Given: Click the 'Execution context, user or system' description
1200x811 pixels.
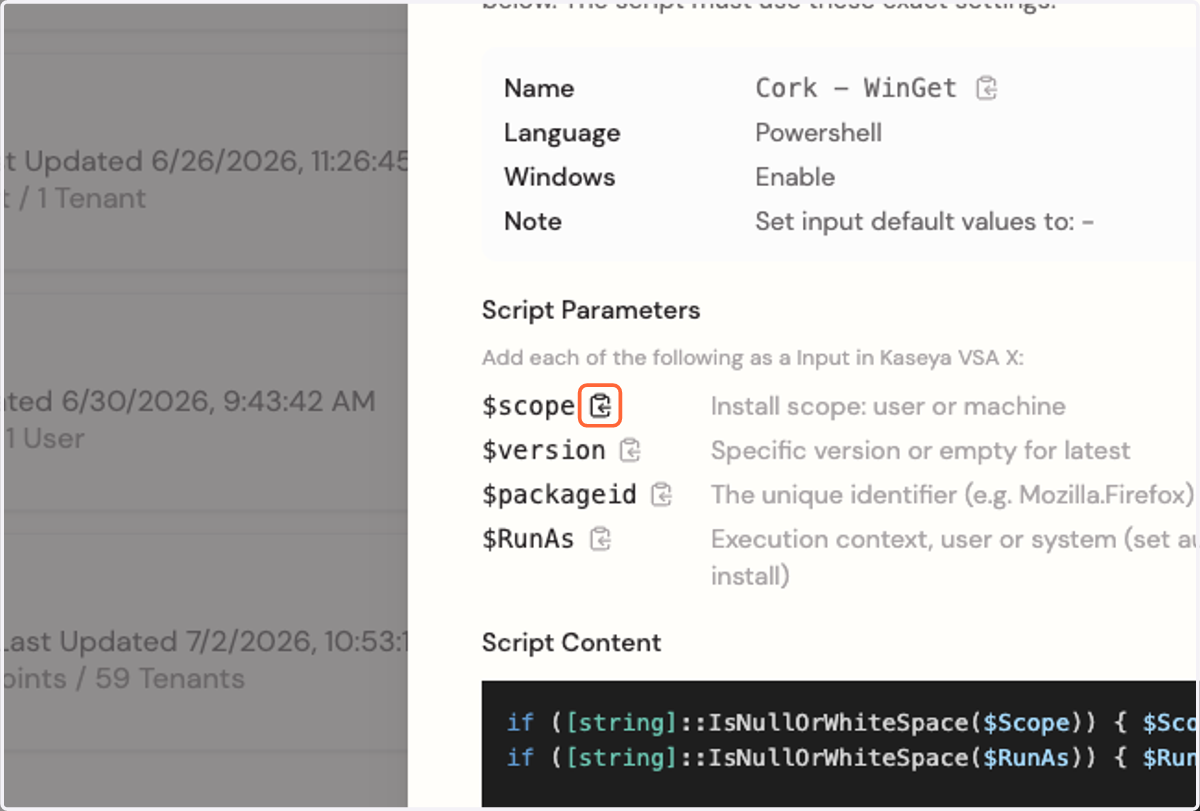Looking at the screenshot, I should click(954, 557).
